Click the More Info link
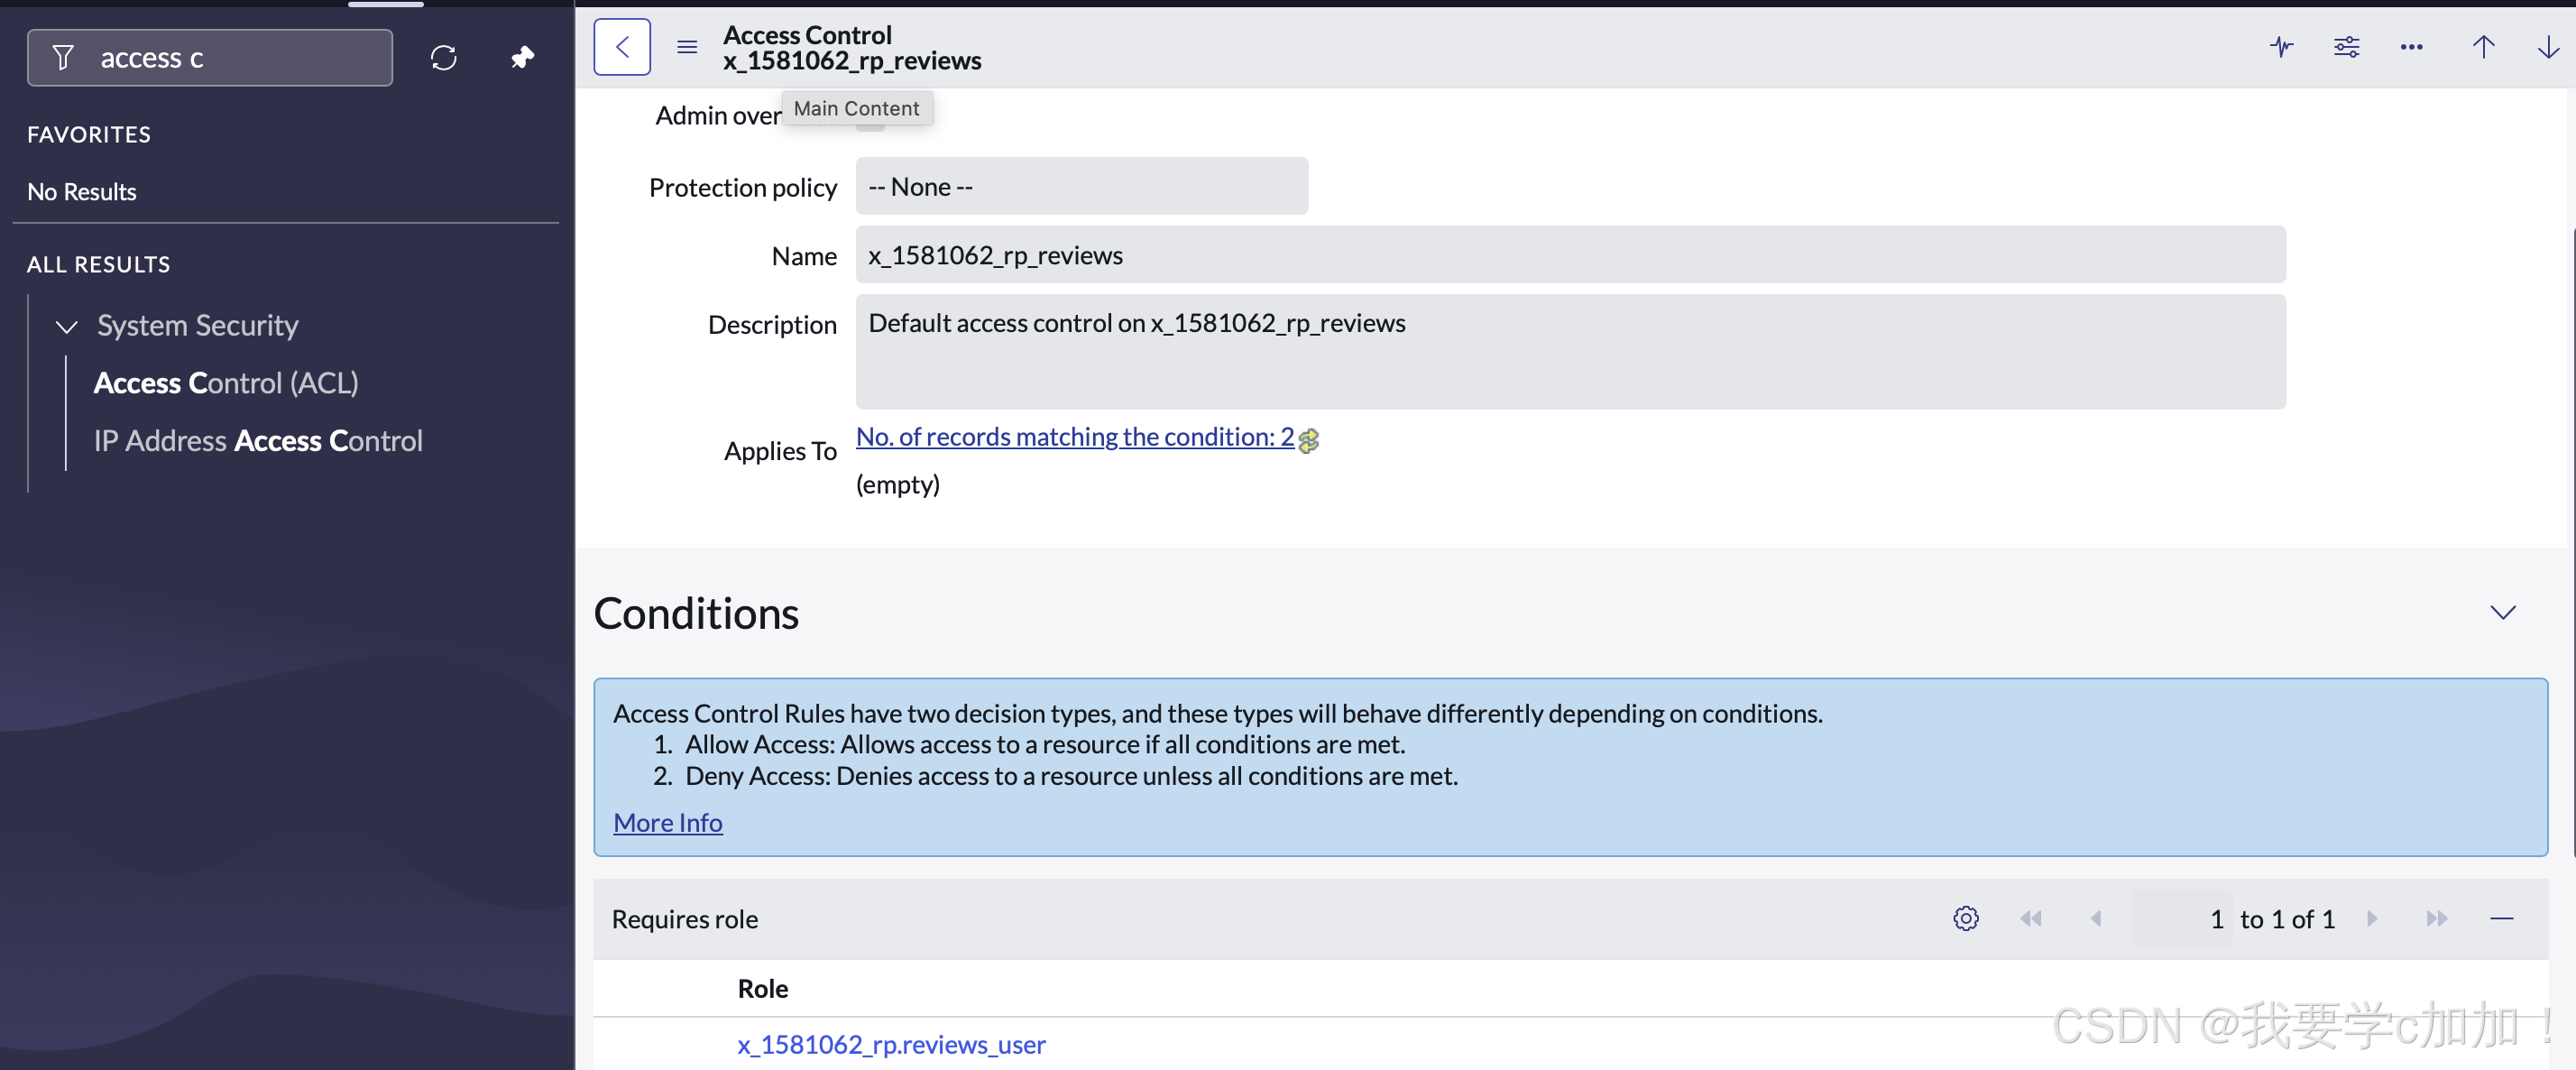Image resolution: width=2576 pixels, height=1070 pixels. tap(667, 822)
